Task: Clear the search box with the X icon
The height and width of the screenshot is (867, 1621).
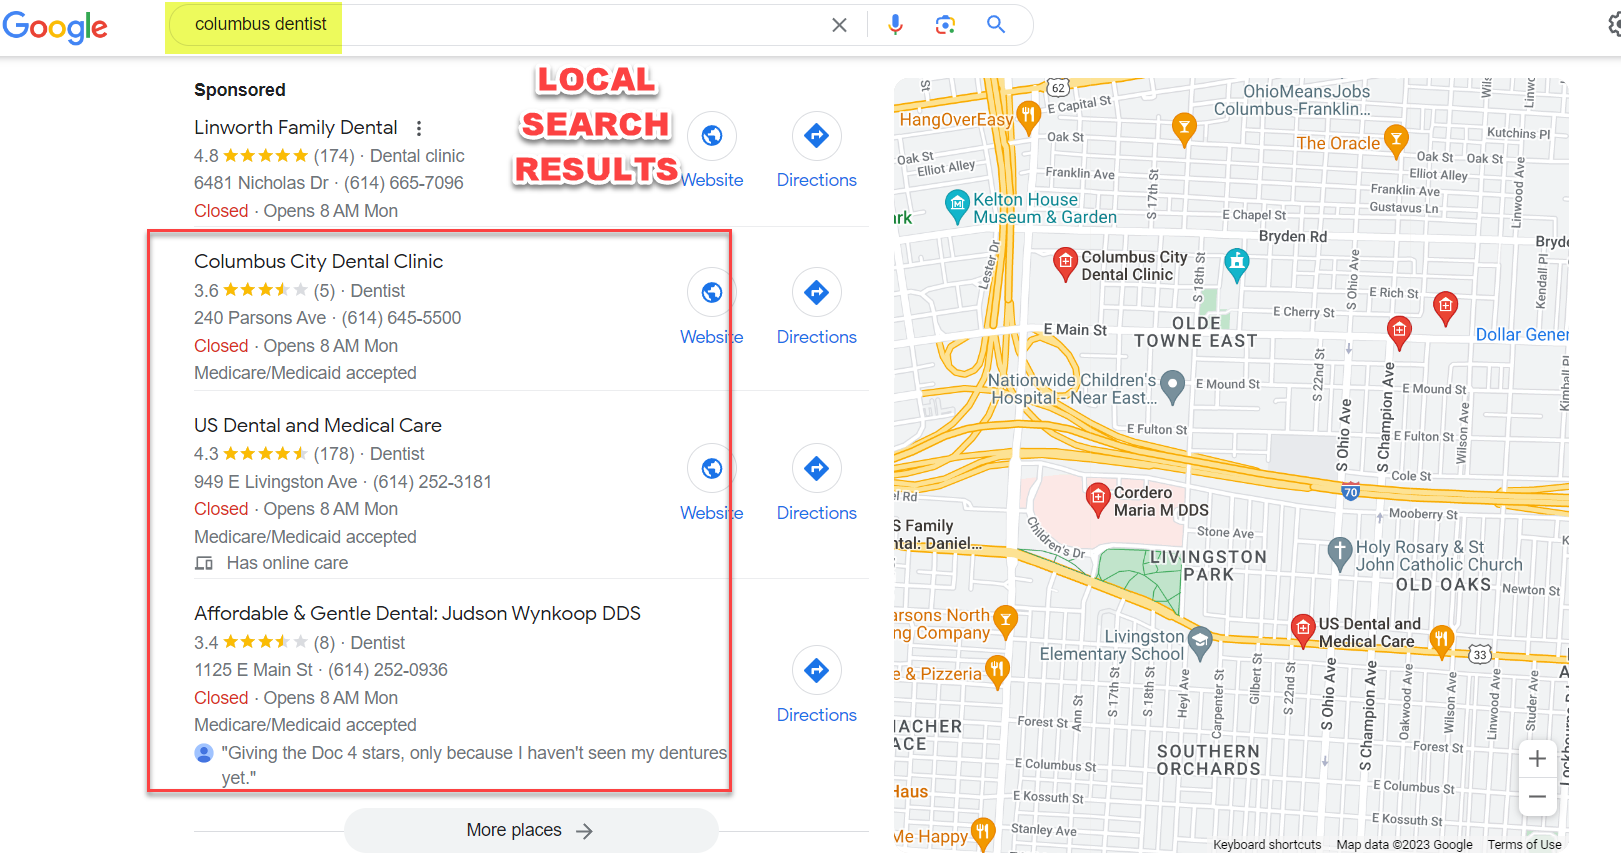Action: pyautogui.click(x=839, y=25)
